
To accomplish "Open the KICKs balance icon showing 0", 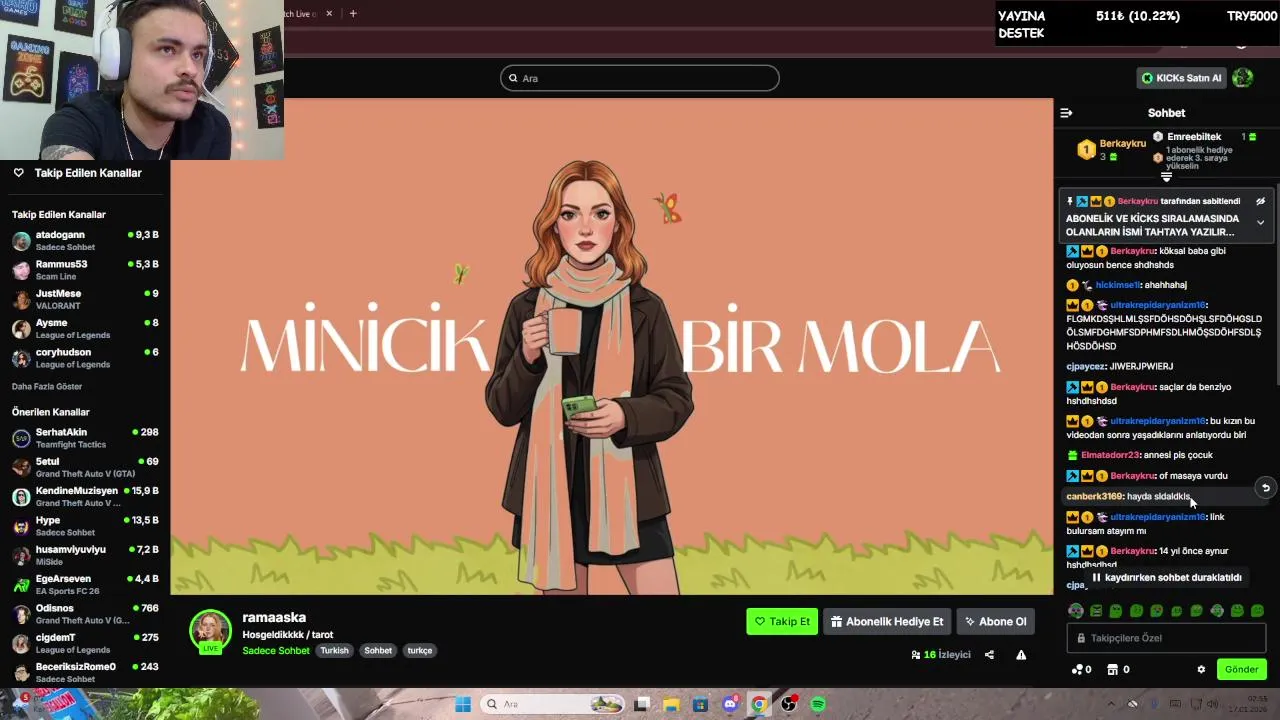I will 1081,669.
